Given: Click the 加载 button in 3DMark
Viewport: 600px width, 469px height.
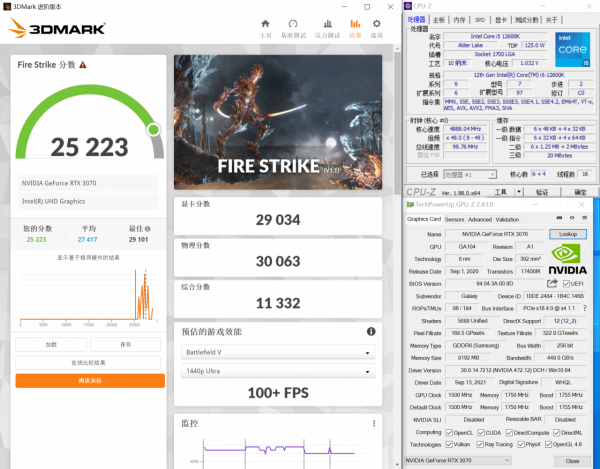Looking at the screenshot, I should coord(51,344).
